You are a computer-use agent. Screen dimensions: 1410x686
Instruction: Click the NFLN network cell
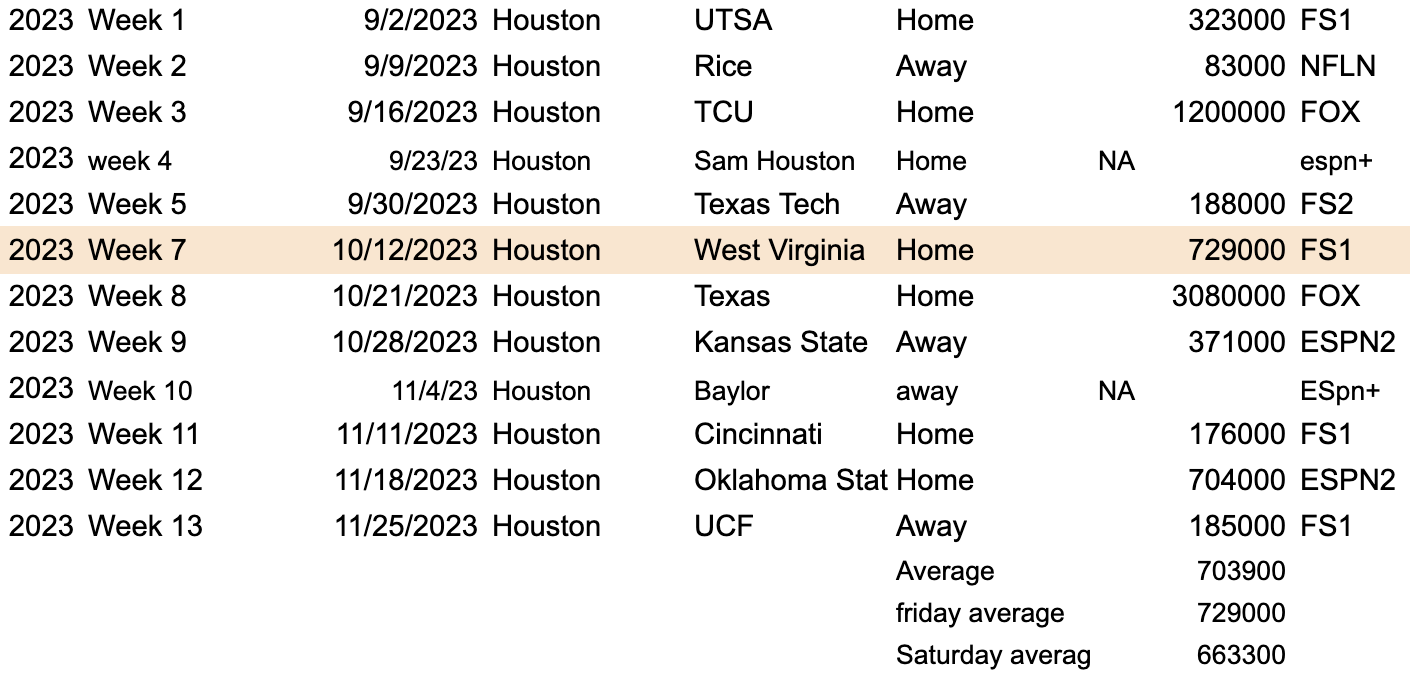point(1337,66)
